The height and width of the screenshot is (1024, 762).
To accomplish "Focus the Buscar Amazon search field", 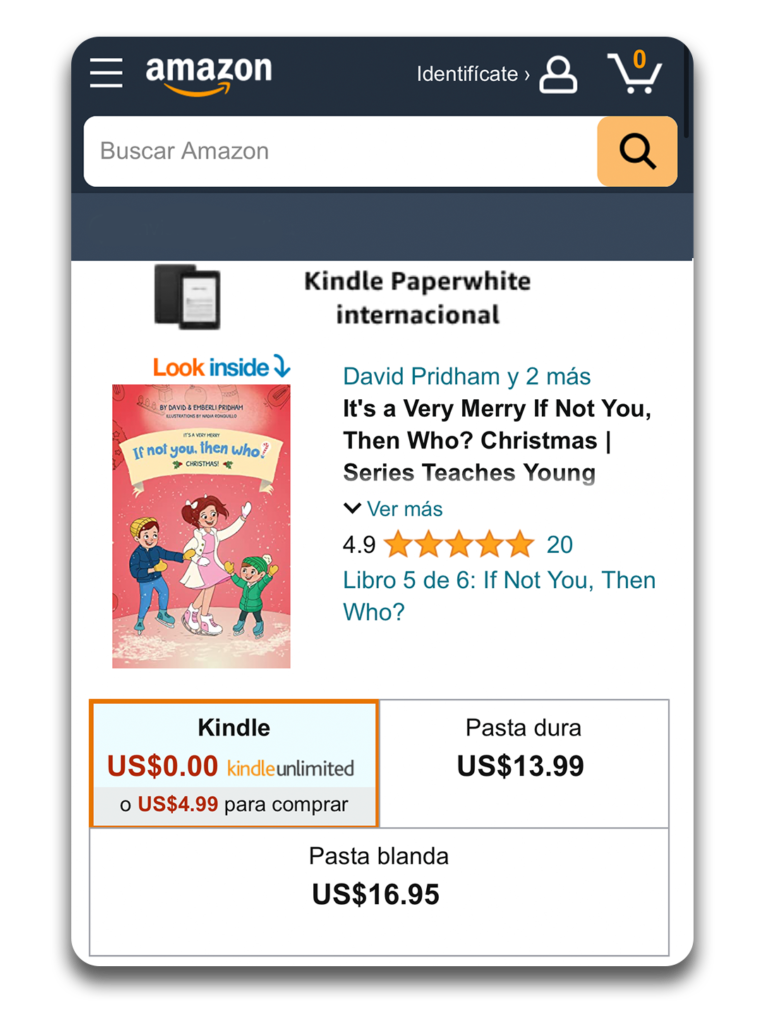I will [341, 152].
